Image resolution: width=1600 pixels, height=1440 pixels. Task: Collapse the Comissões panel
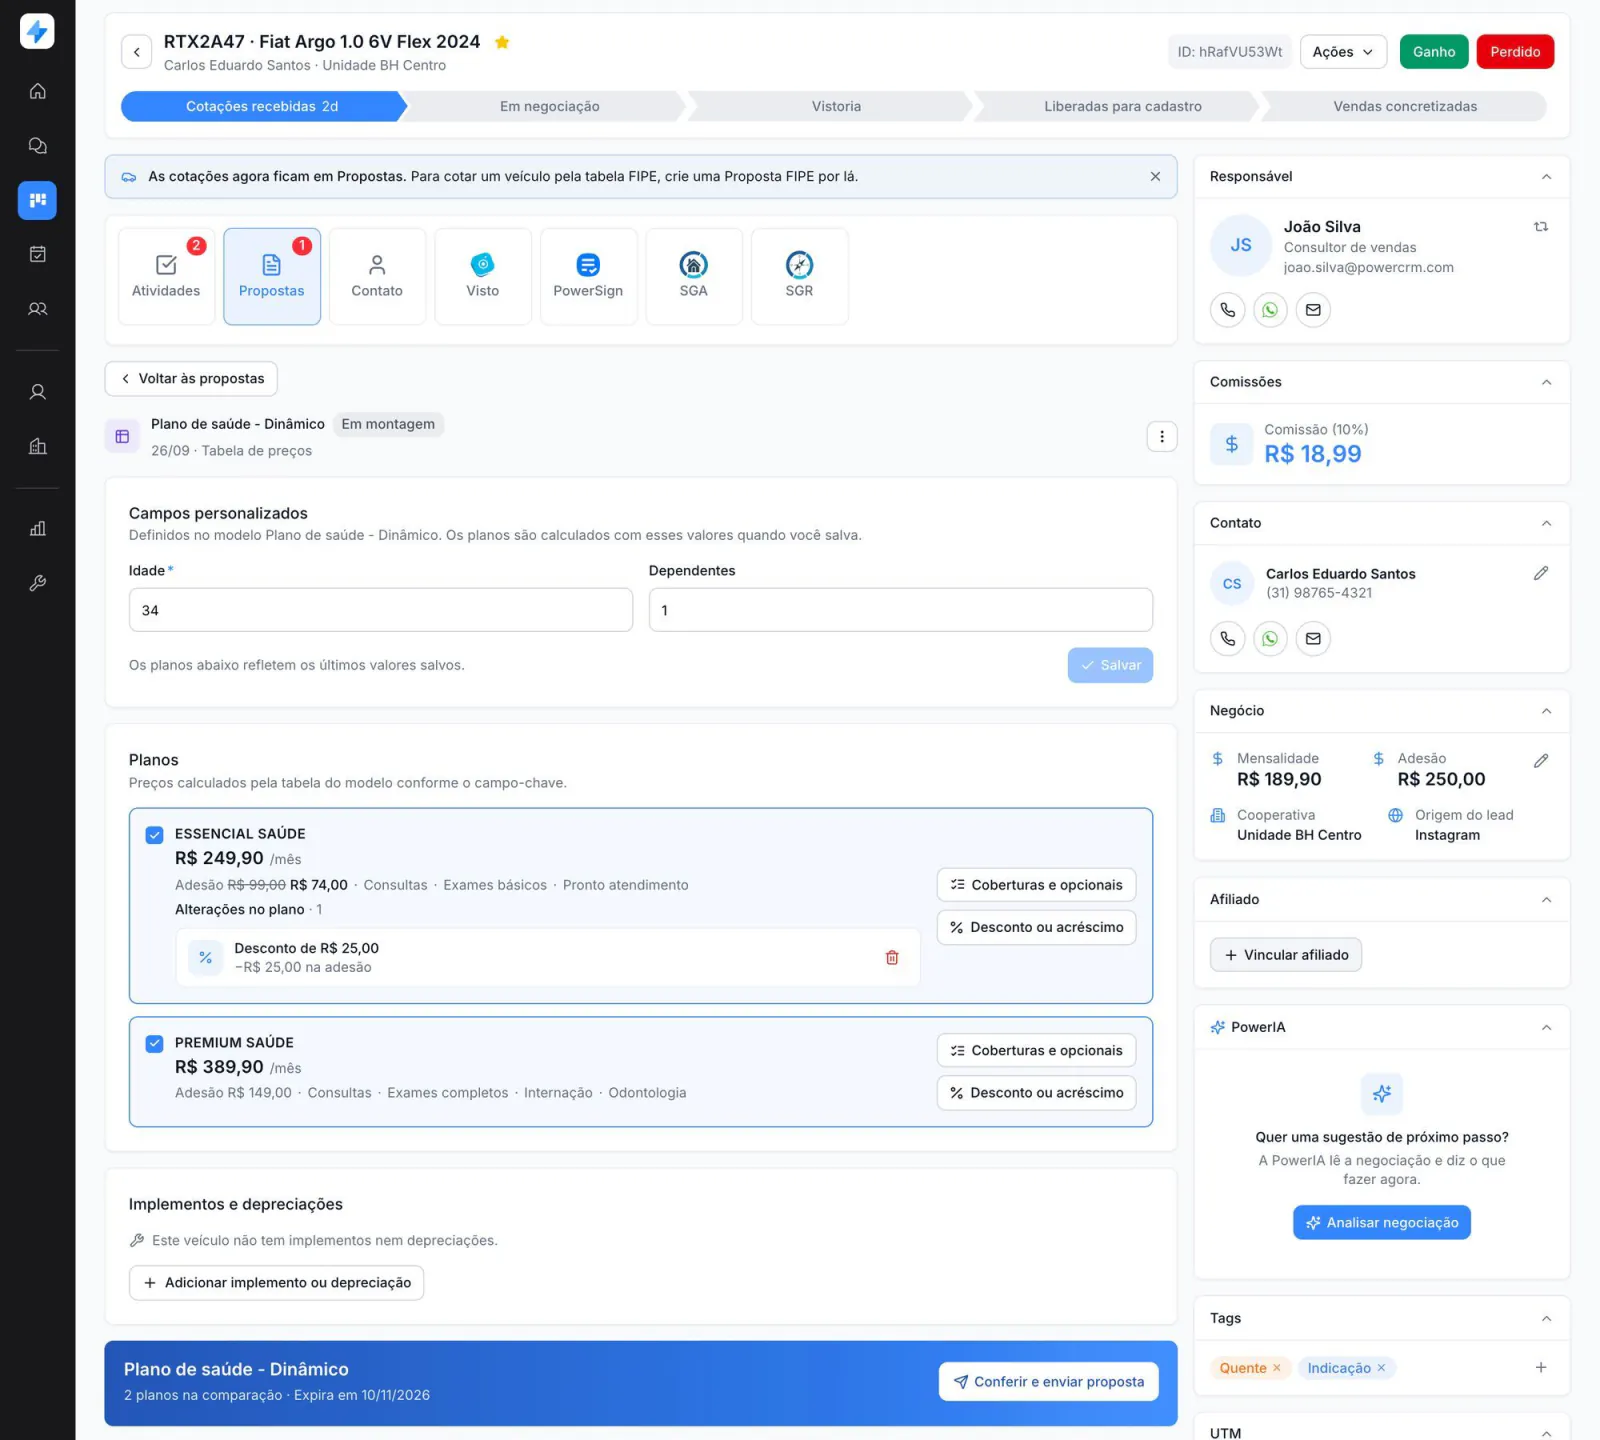pyautogui.click(x=1546, y=383)
